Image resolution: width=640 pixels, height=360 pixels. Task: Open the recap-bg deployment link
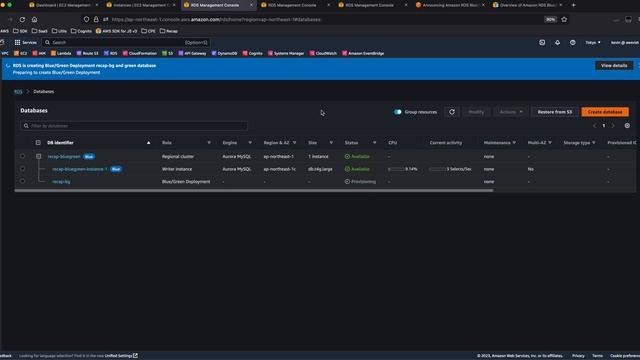tap(61, 182)
